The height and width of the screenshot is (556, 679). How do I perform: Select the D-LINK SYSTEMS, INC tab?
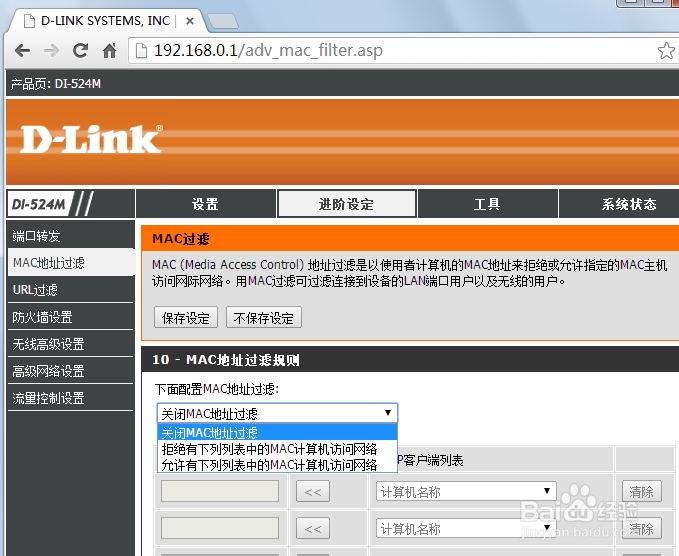(x=105, y=21)
